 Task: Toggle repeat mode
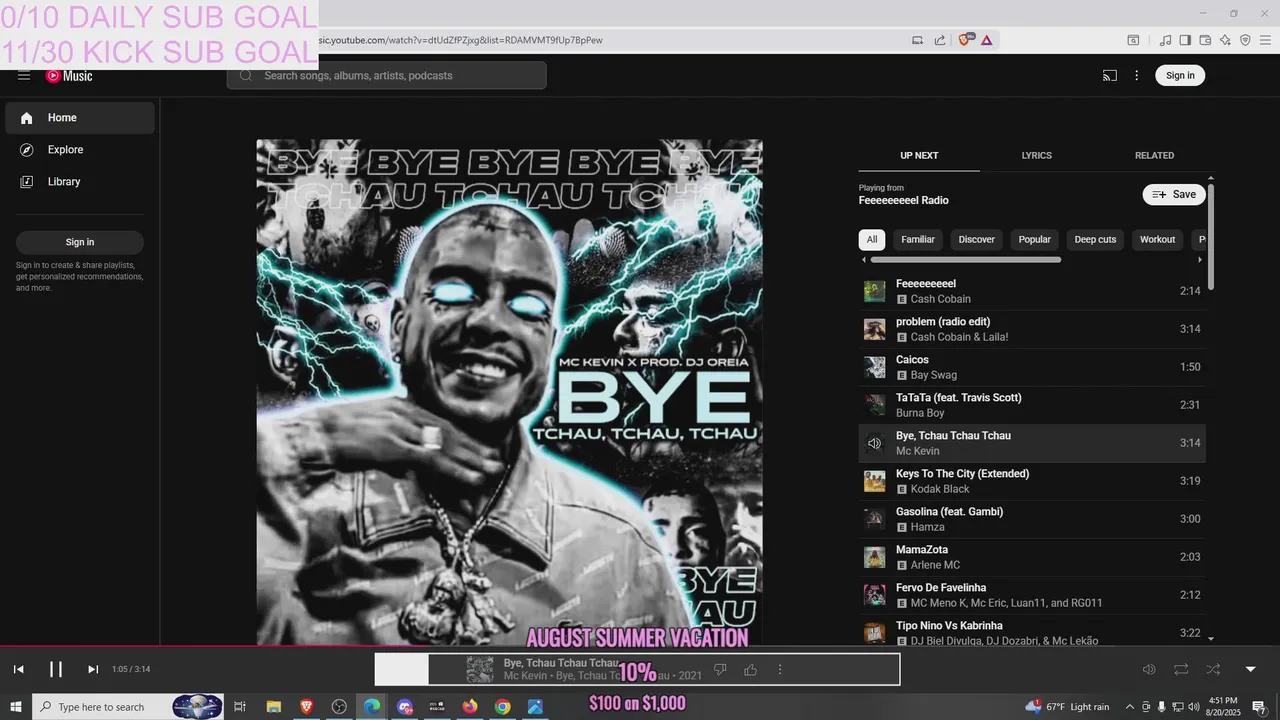tap(1181, 670)
